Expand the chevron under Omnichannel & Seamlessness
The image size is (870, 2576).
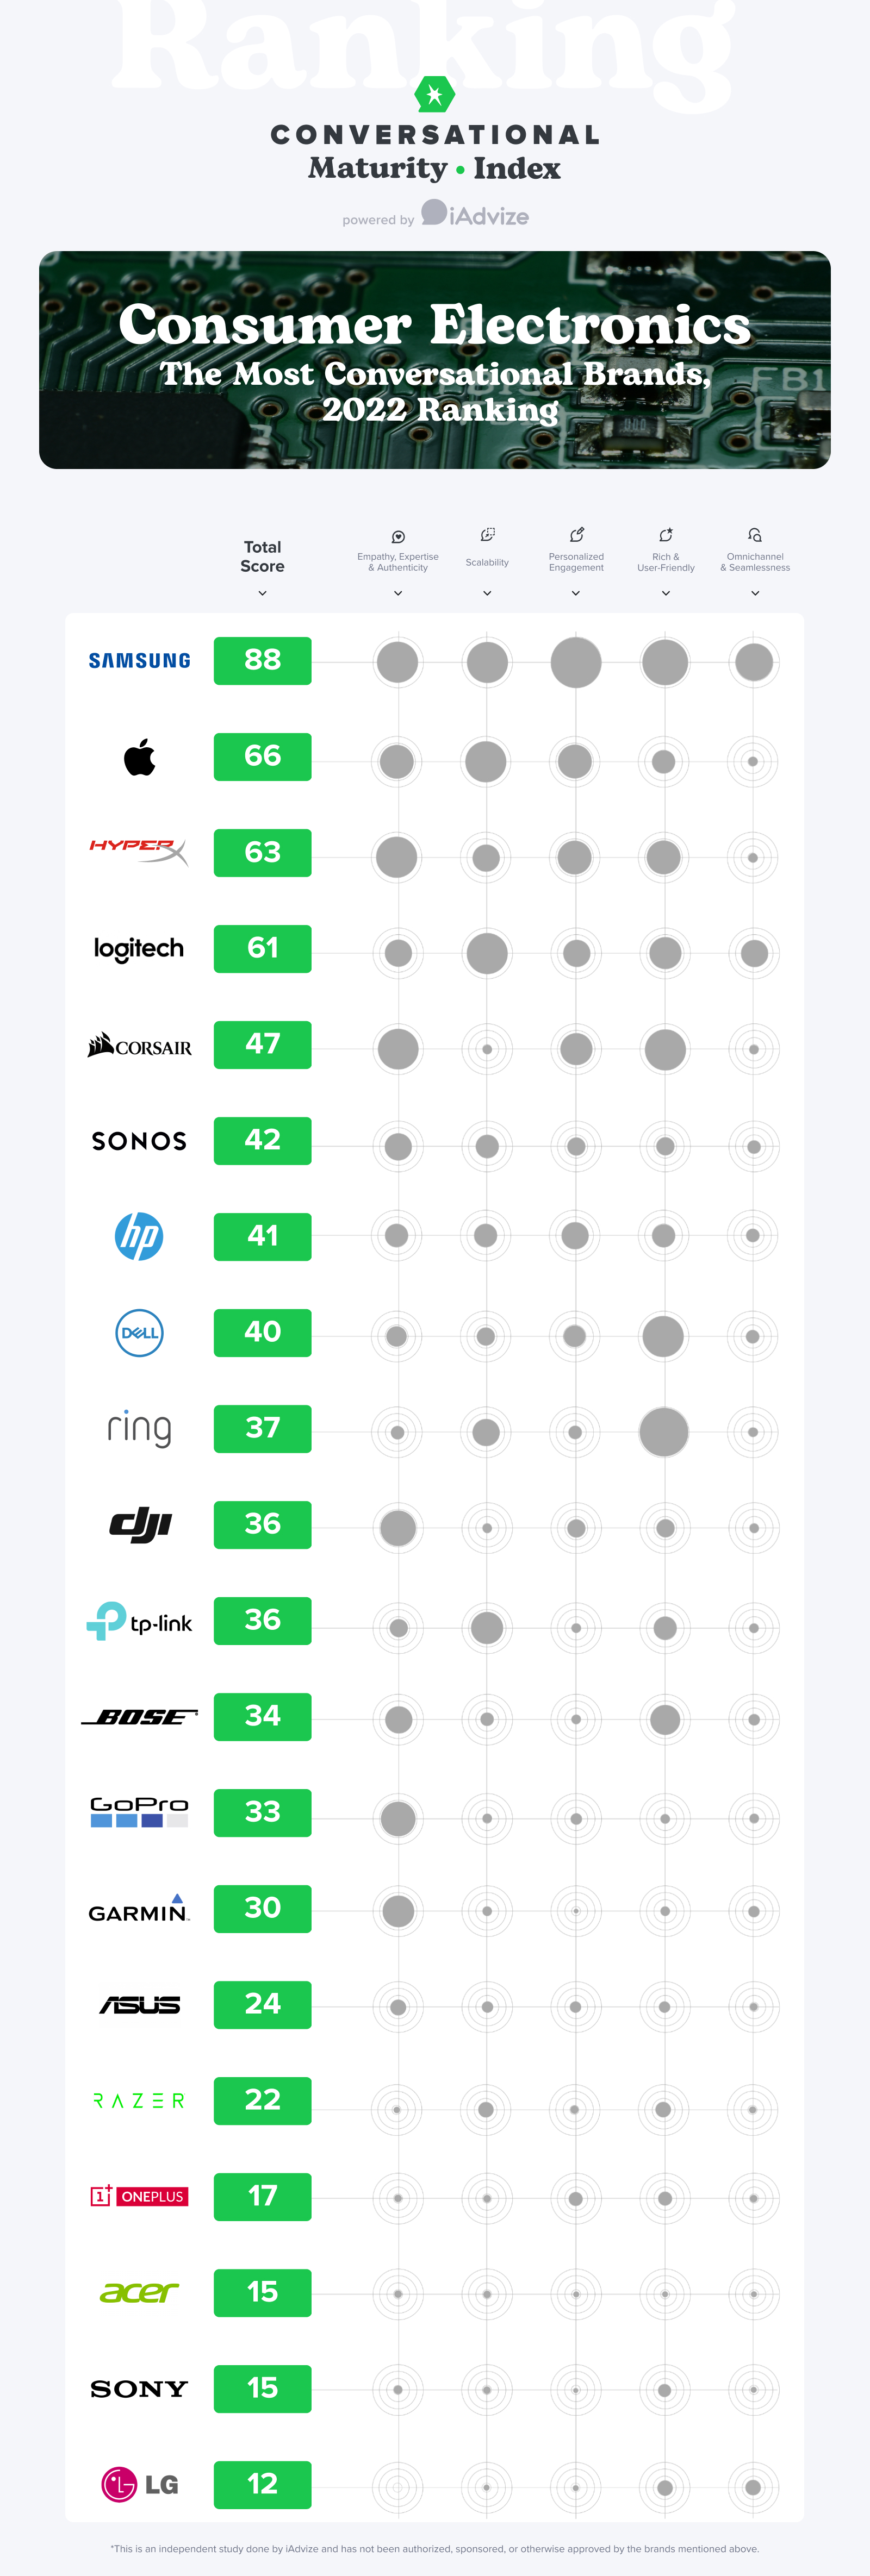pyautogui.click(x=755, y=593)
